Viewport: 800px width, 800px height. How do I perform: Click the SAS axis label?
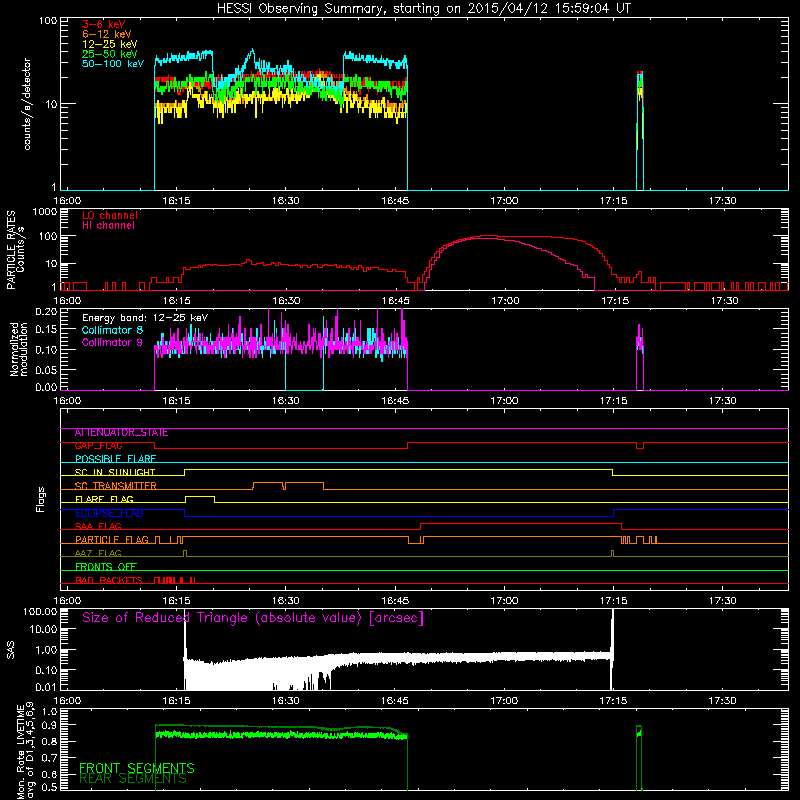coord(10,649)
